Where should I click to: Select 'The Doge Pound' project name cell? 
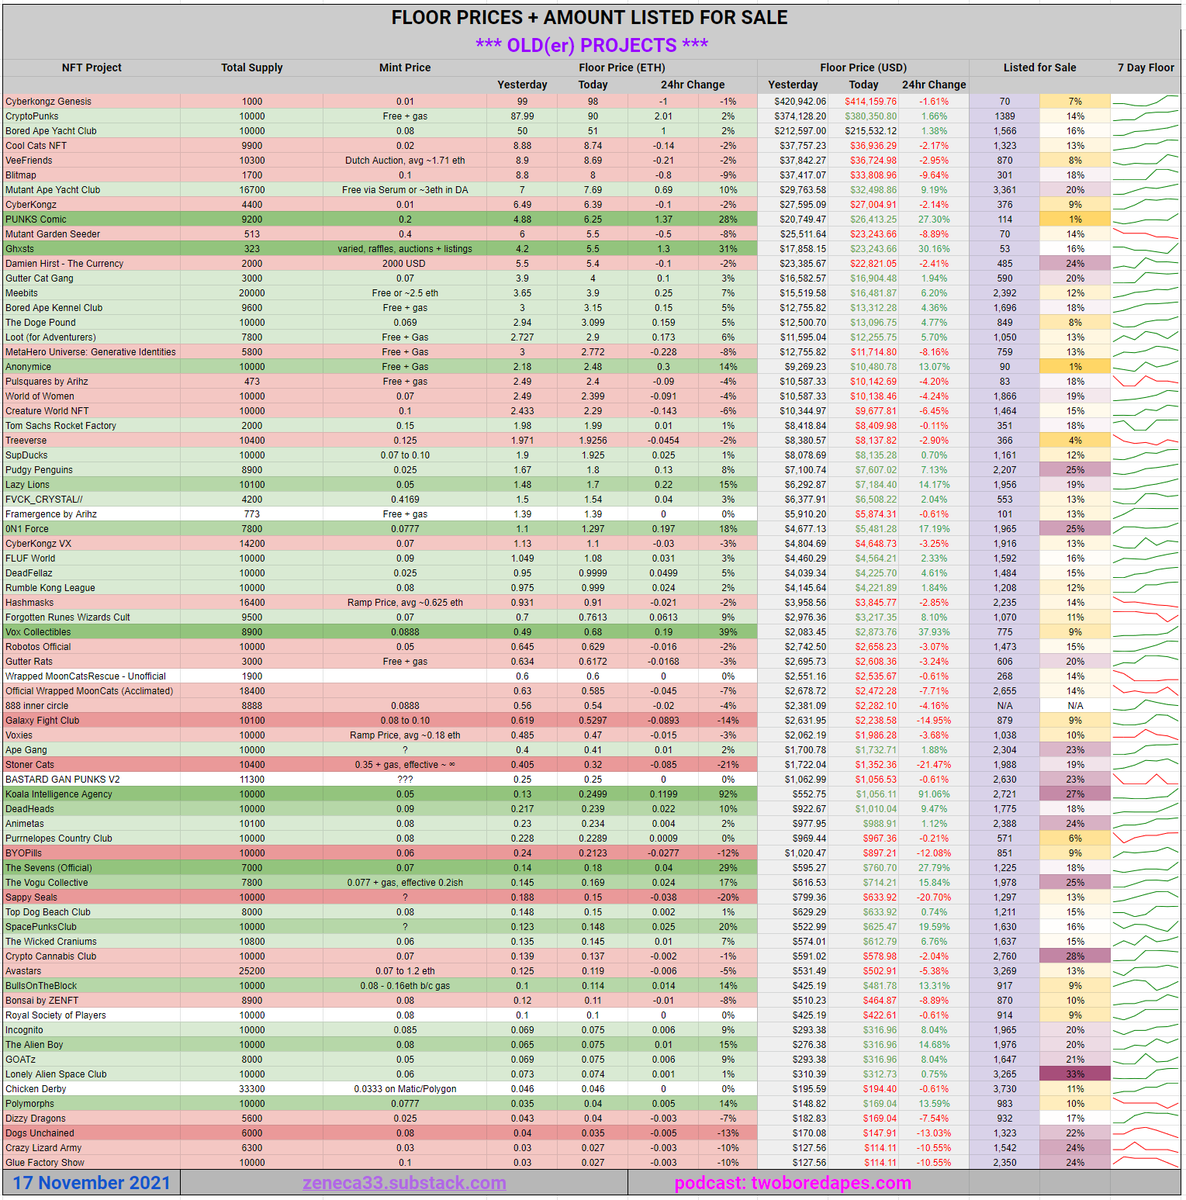[91, 322]
